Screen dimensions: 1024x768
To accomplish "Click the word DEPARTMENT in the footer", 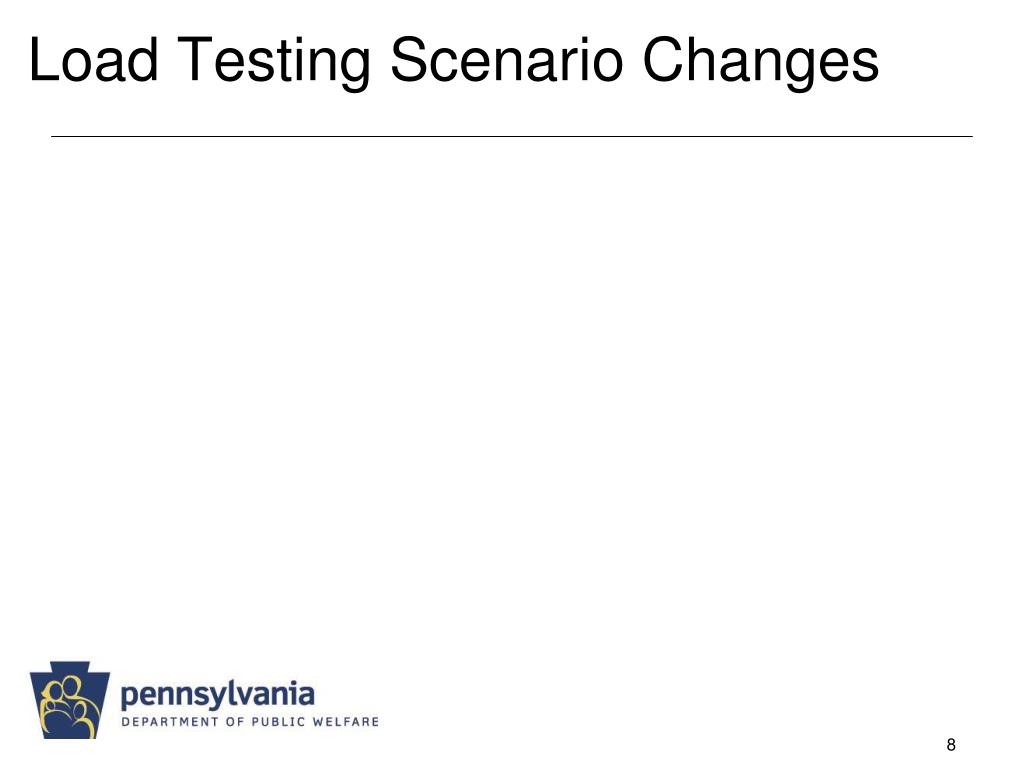I will tap(170, 722).
